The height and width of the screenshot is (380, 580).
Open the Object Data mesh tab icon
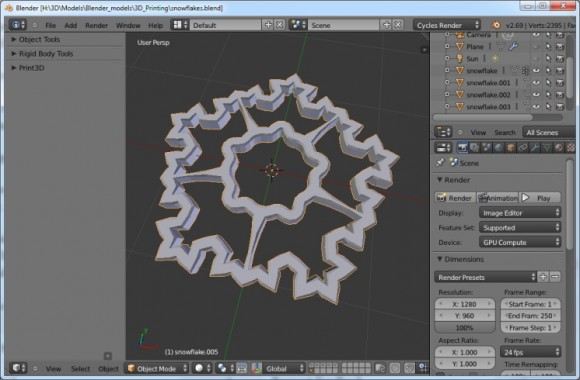(547, 148)
